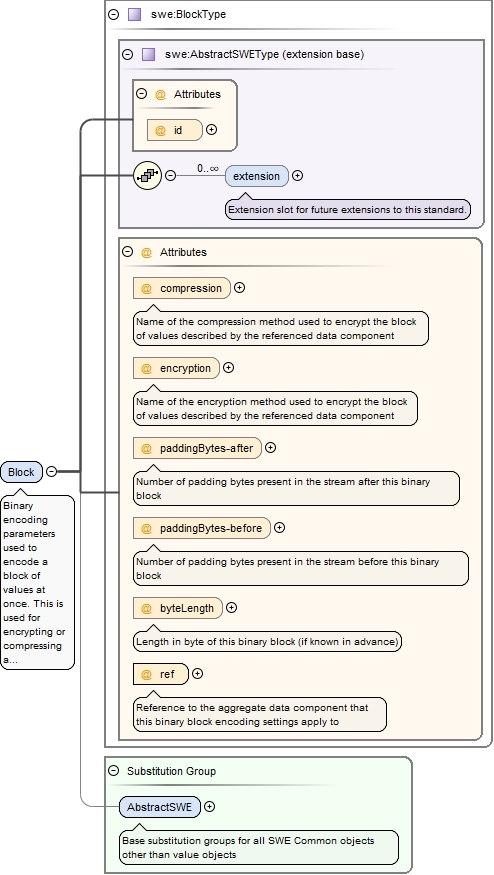Expand the extension element plus button
This screenshot has width=494, height=875.
pyautogui.click(x=298, y=175)
